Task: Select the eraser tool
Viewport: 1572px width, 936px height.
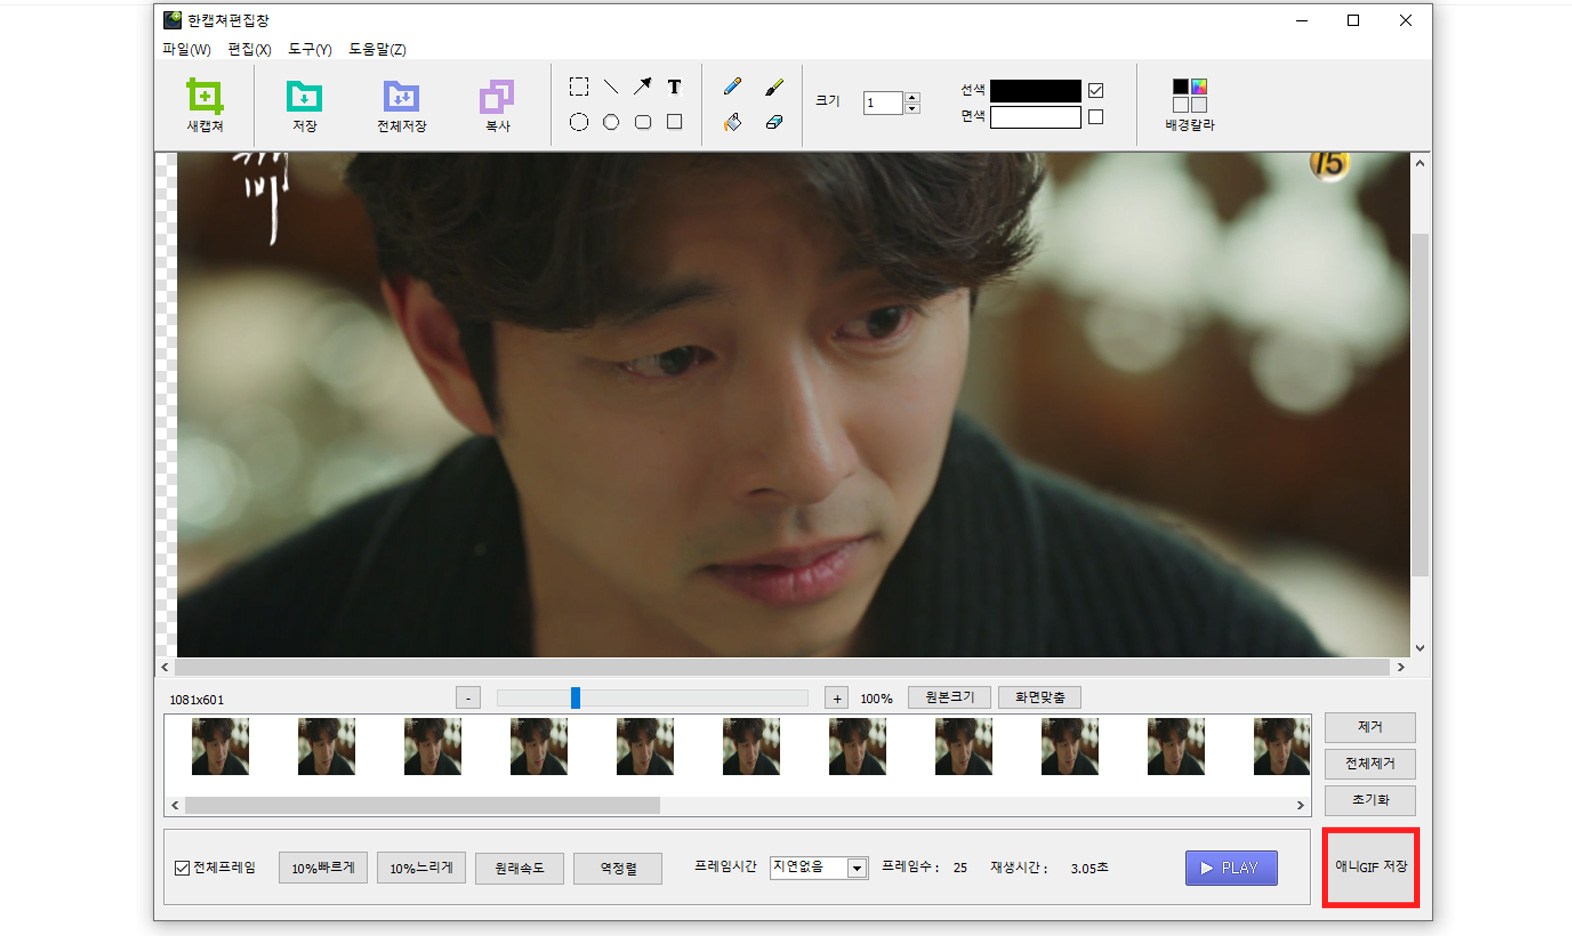Action: pos(774,122)
